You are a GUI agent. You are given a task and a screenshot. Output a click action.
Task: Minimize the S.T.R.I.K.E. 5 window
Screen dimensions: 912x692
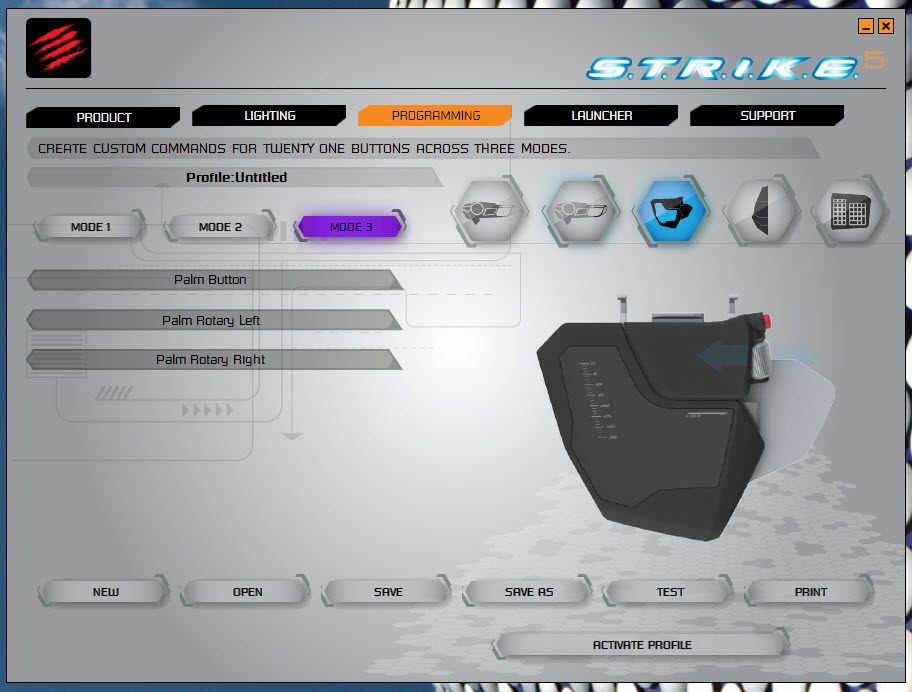[x=865, y=26]
